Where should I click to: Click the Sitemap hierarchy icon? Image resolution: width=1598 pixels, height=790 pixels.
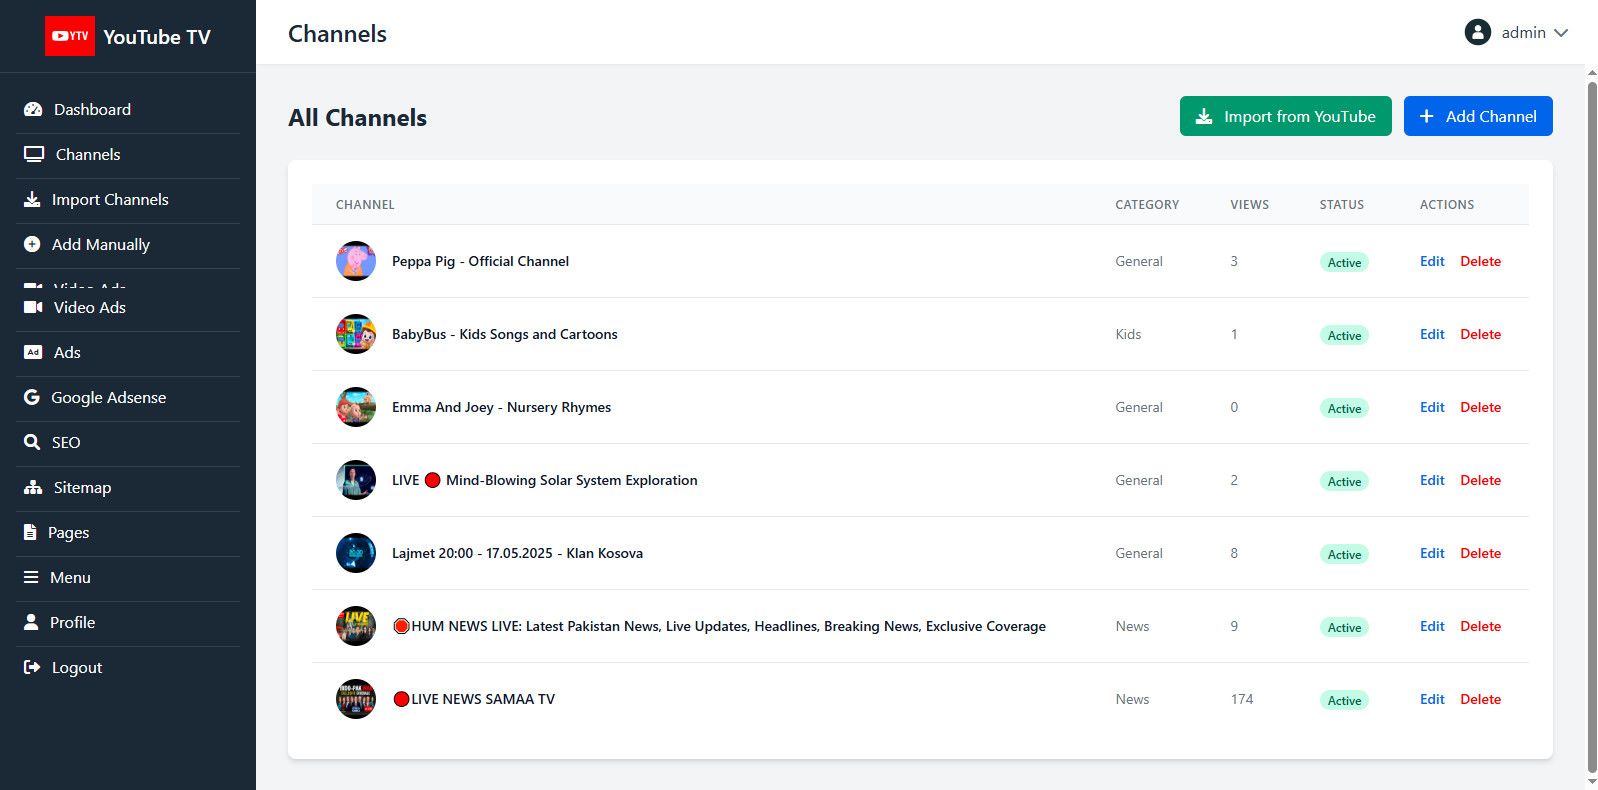pyautogui.click(x=33, y=487)
